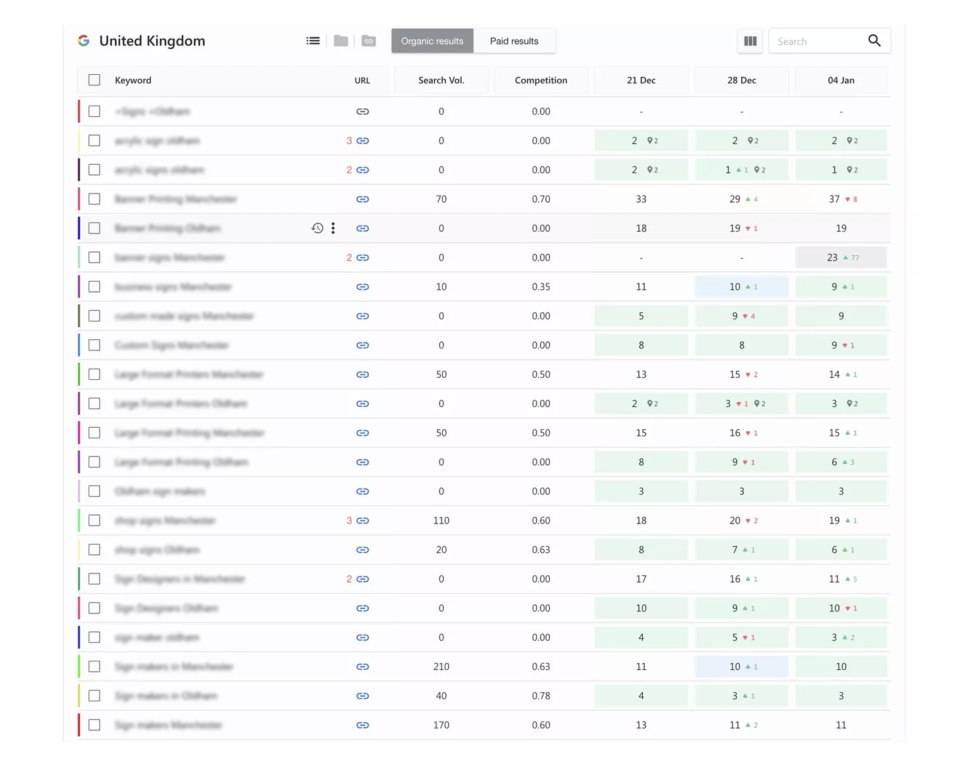The image size is (980, 765).
Task: Click the 04 Jan date column header
Action: tap(841, 80)
